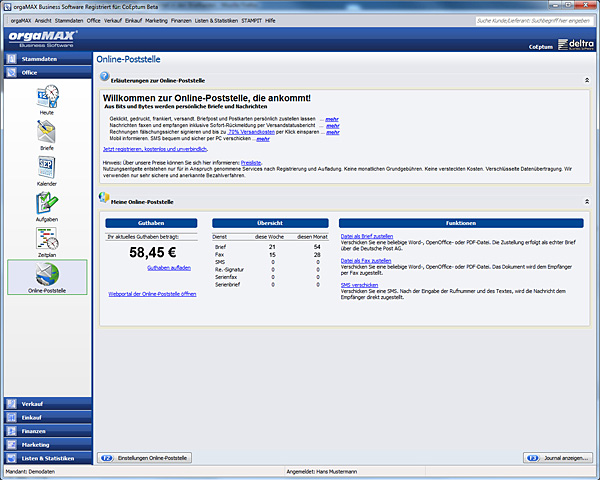Viewport: 600px width, 480px height.
Task: Click Angemeldet: Hans Mustermann status text
Action: tap(321, 472)
